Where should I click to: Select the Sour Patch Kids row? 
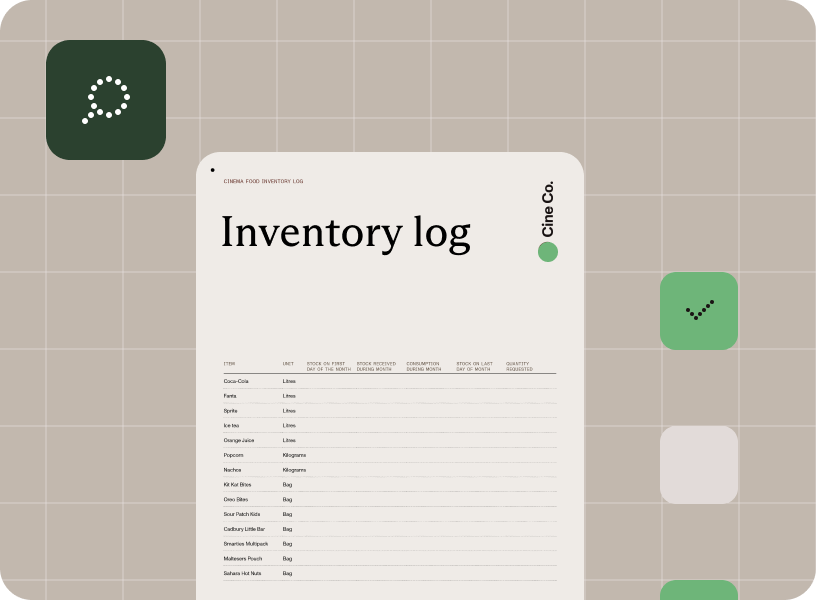coord(241,514)
